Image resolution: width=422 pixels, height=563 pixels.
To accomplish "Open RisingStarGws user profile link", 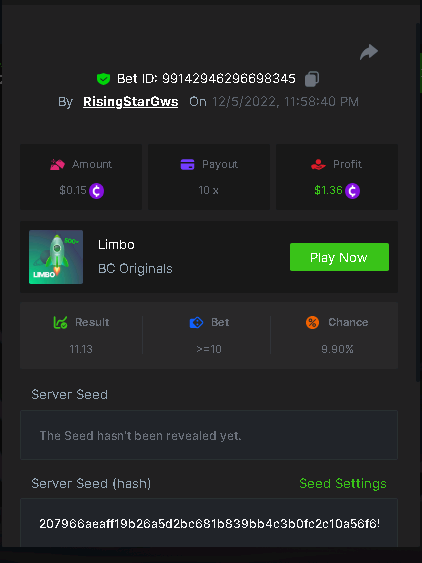I will tap(130, 102).
